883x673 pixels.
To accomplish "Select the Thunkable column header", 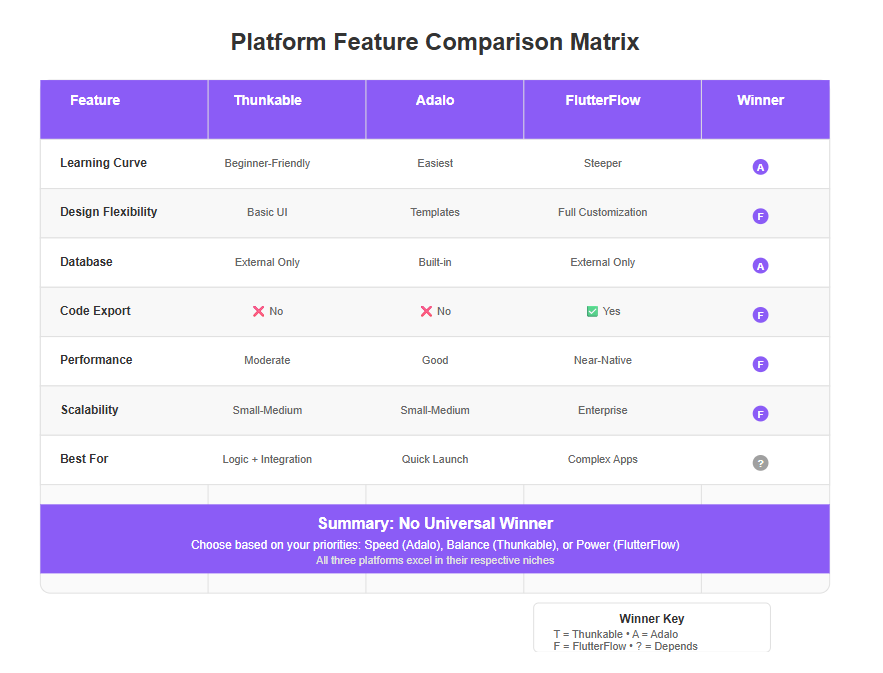I will (x=287, y=109).
